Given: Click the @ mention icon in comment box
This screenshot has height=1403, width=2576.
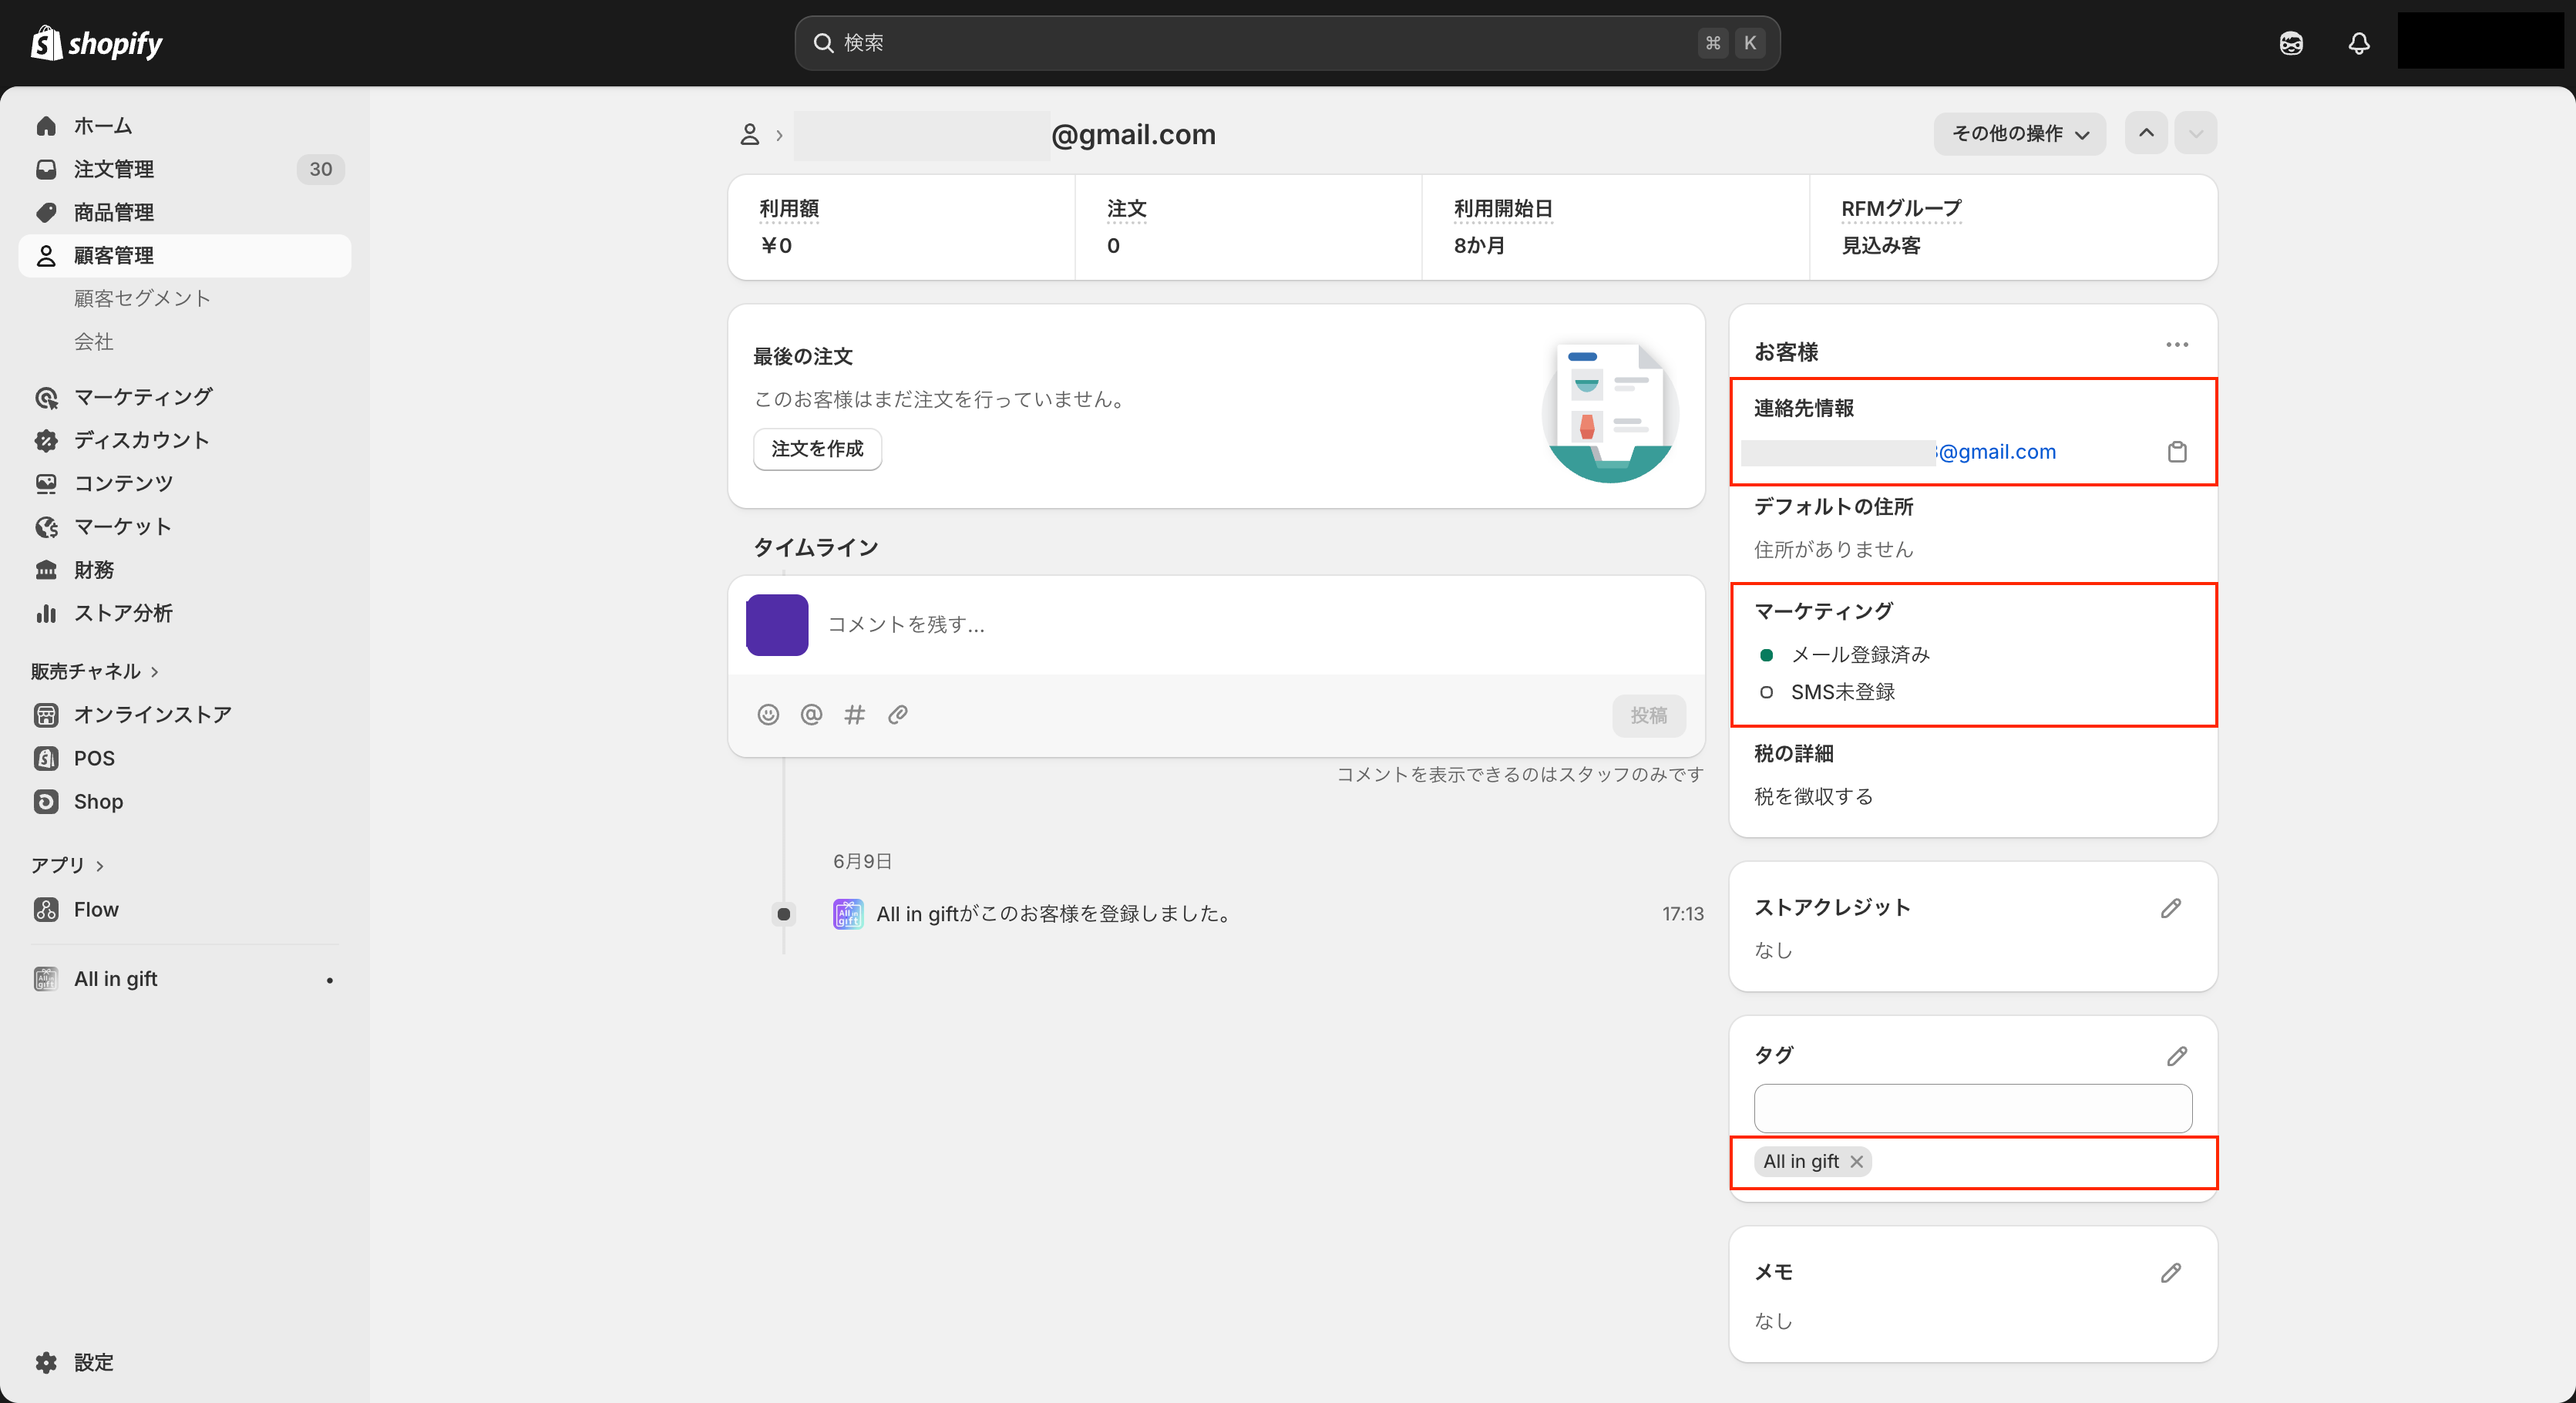Looking at the screenshot, I should point(811,714).
